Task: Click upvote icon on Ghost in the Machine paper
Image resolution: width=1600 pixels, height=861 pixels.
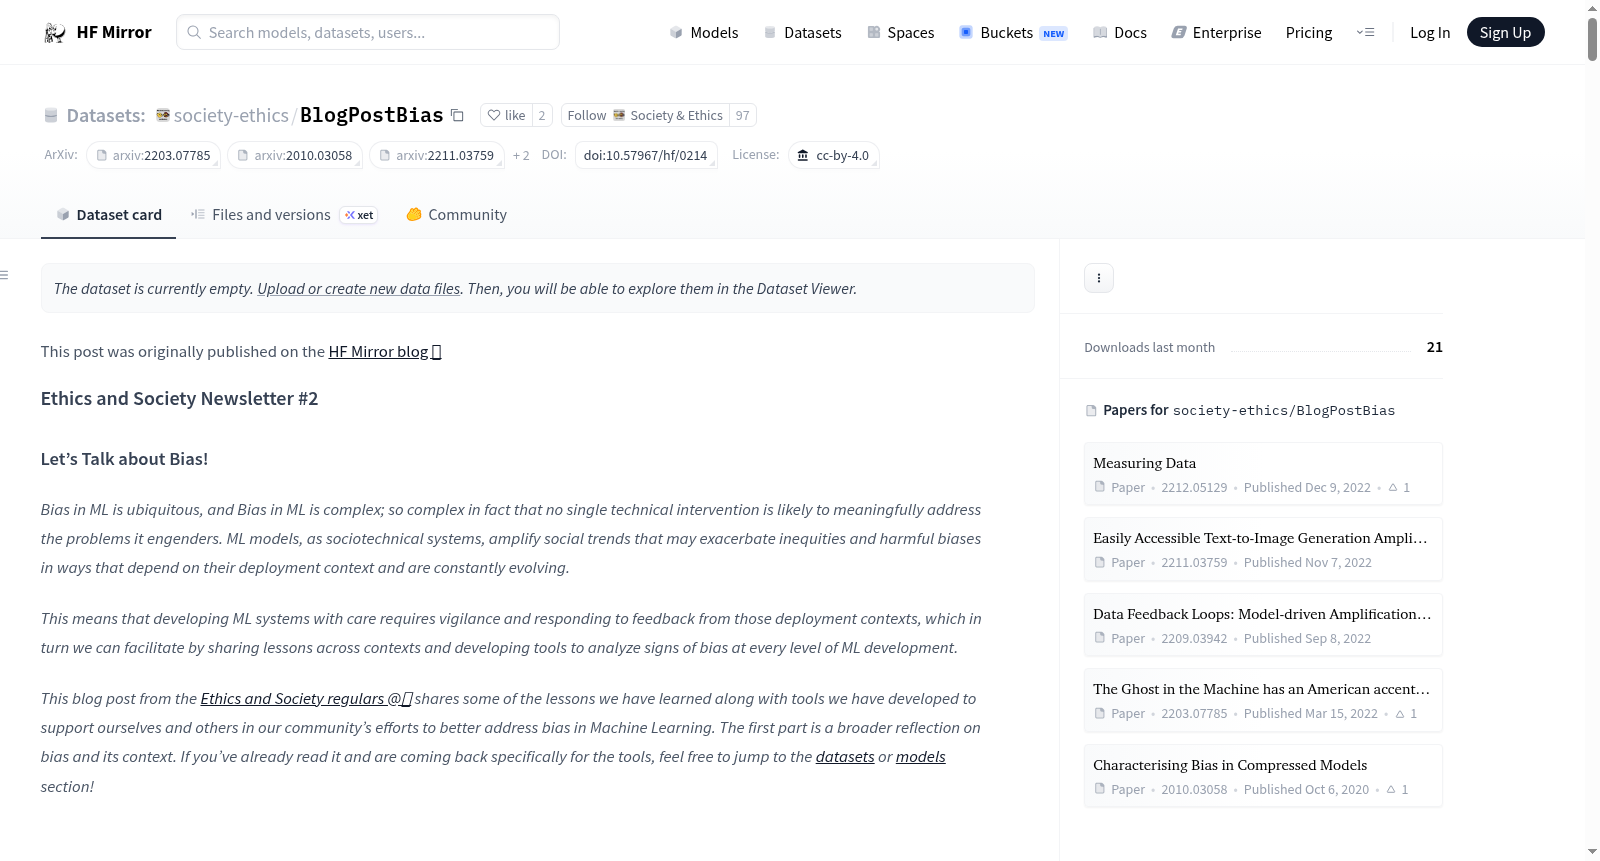Action: [x=1400, y=714]
